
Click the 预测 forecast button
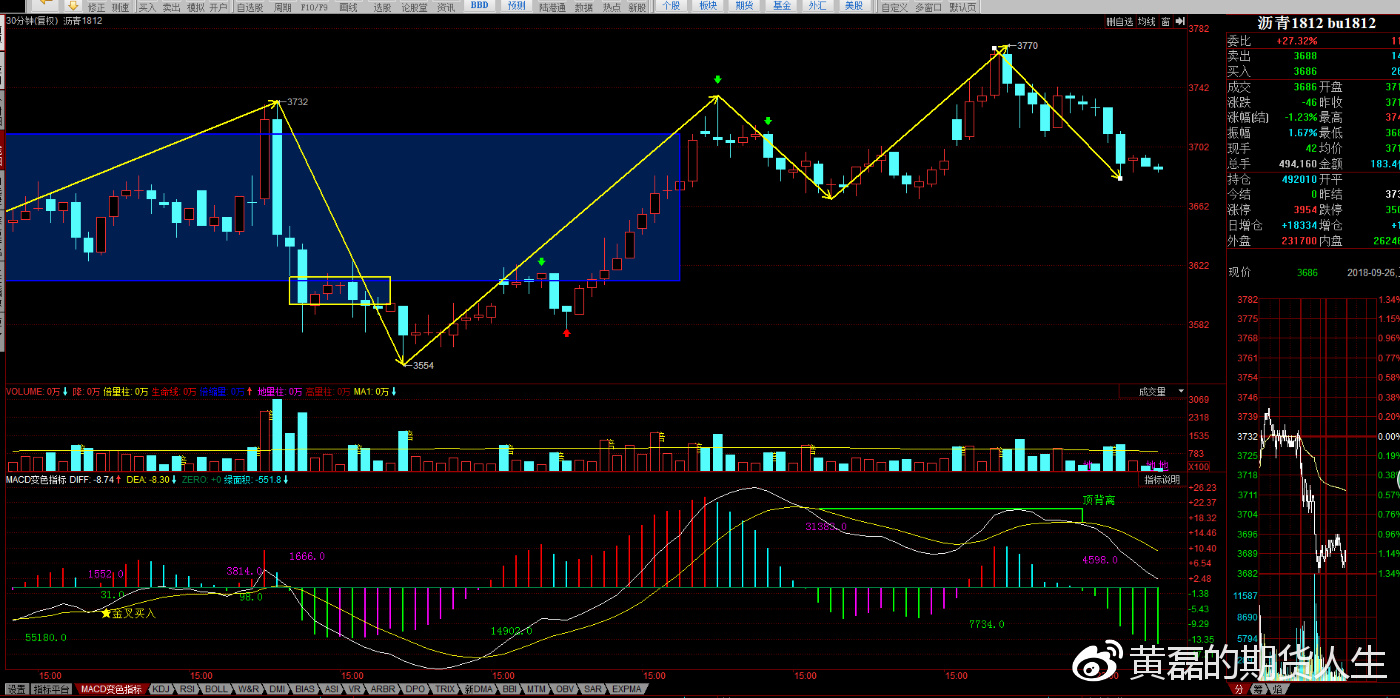coord(516,6)
